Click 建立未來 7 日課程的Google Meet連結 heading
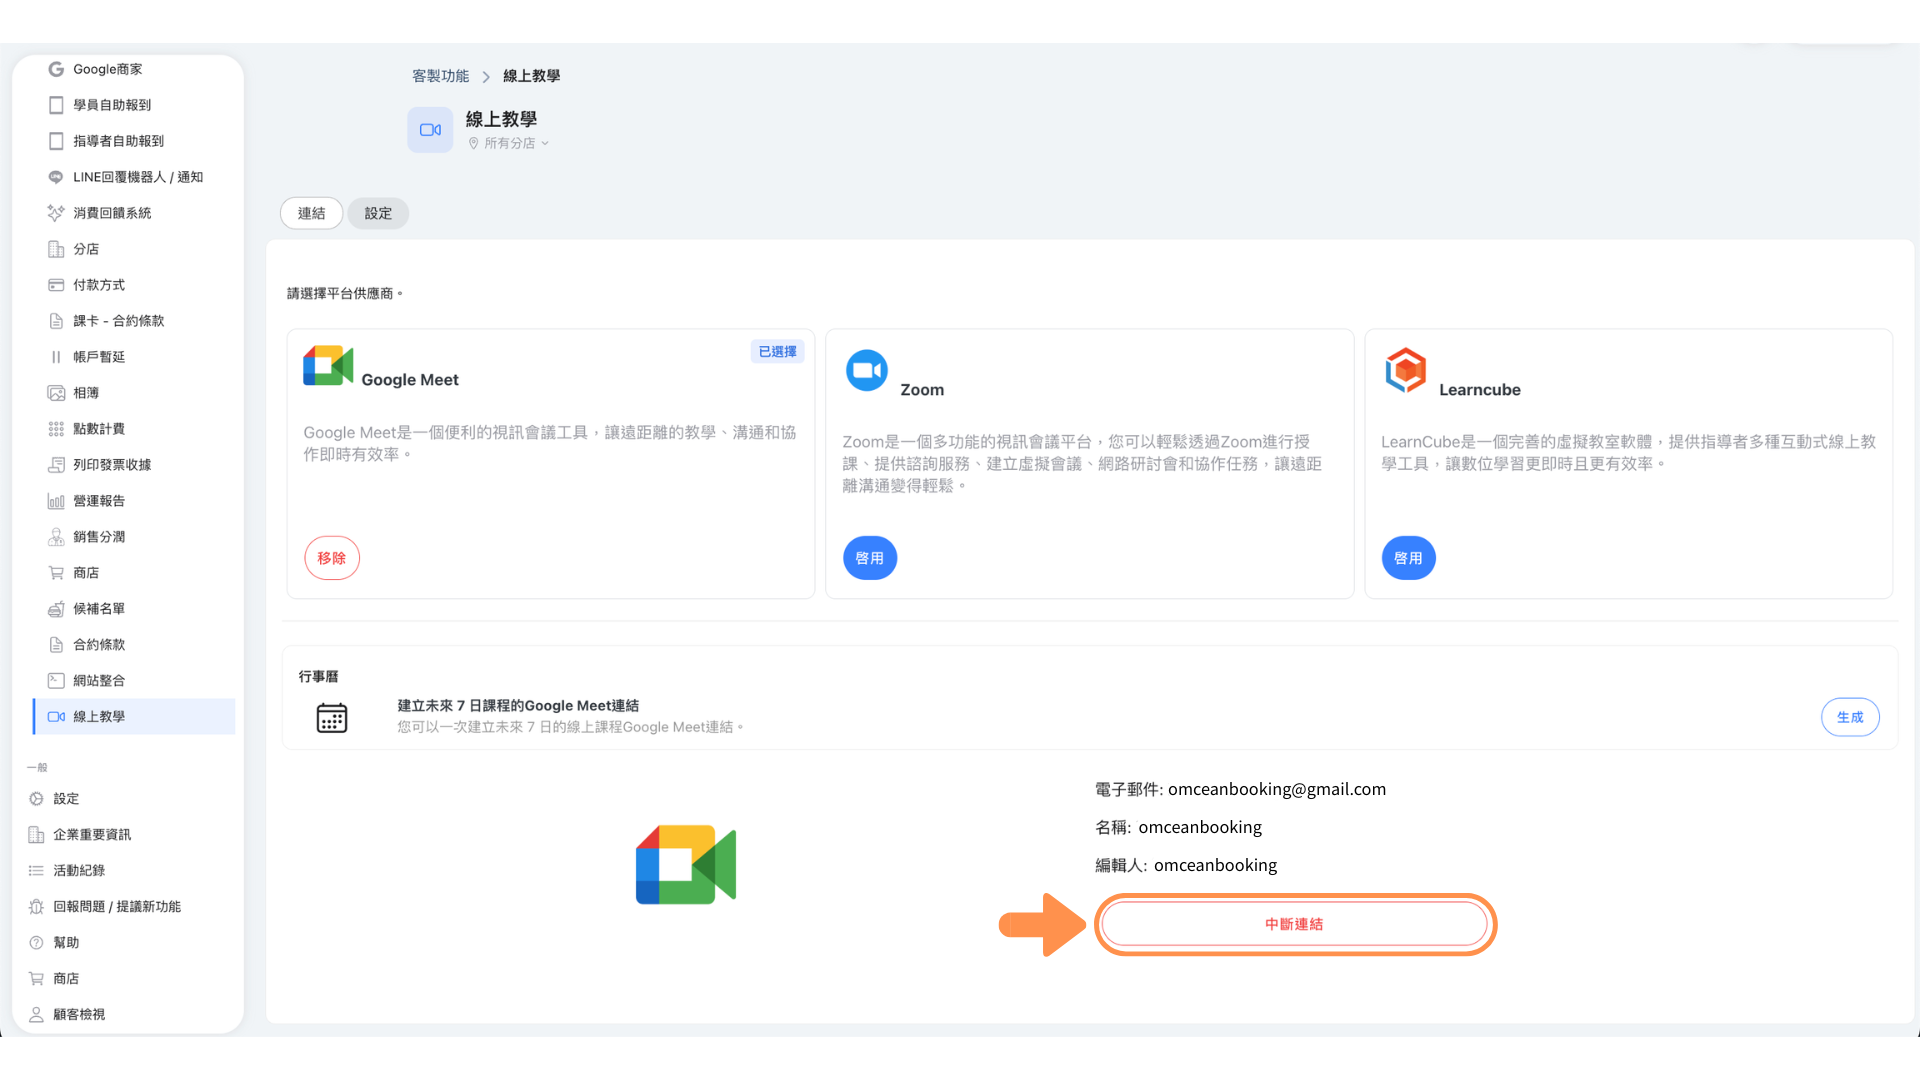The height and width of the screenshot is (1080, 1920). coord(518,706)
